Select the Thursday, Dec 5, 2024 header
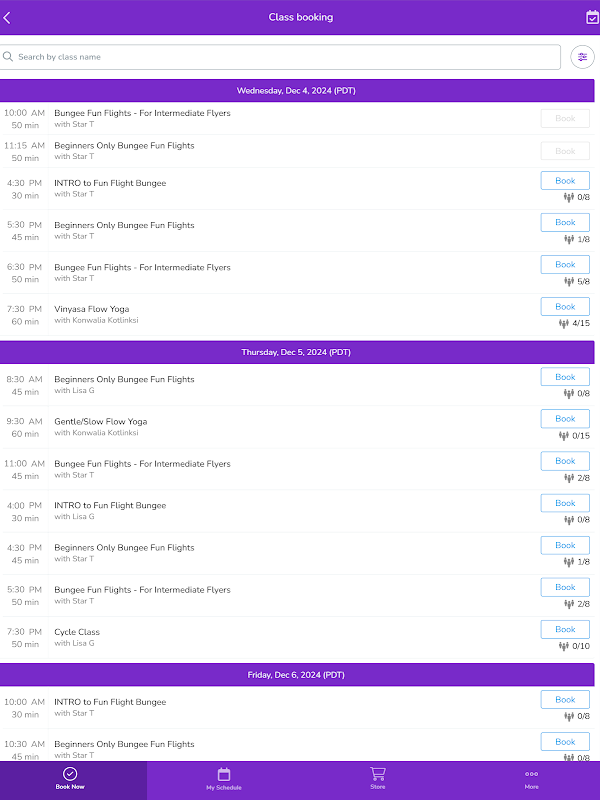 [x=296, y=352]
